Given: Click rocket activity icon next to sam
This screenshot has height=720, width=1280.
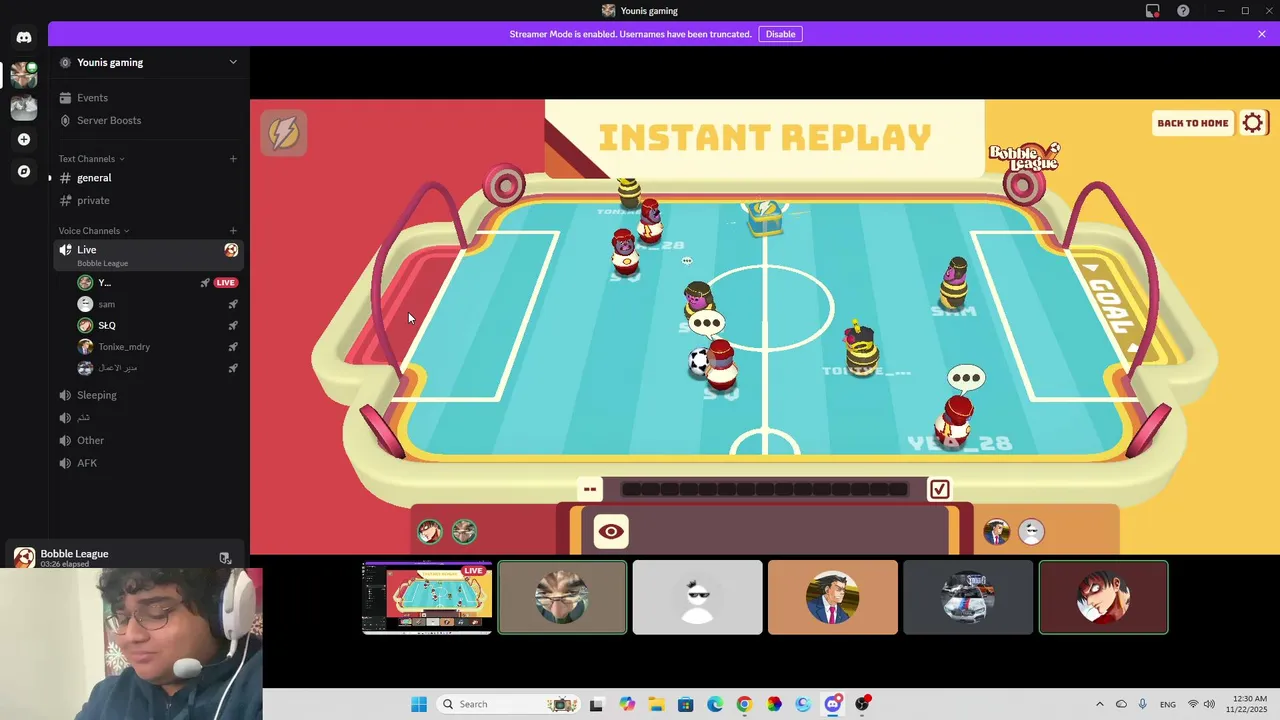Looking at the screenshot, I should pos(233,304).
